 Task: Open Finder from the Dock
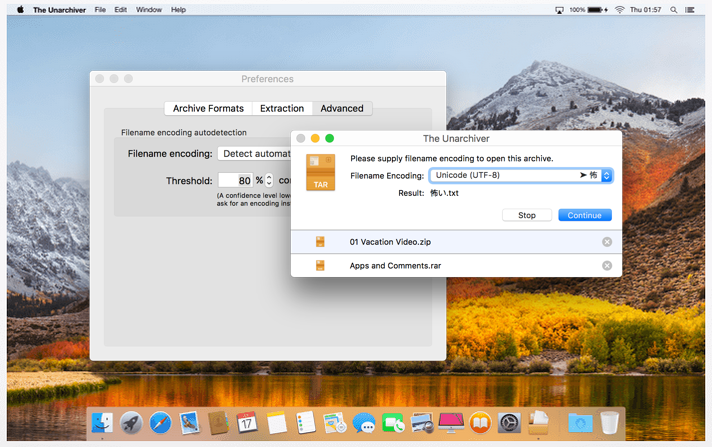tap(102, 423)
